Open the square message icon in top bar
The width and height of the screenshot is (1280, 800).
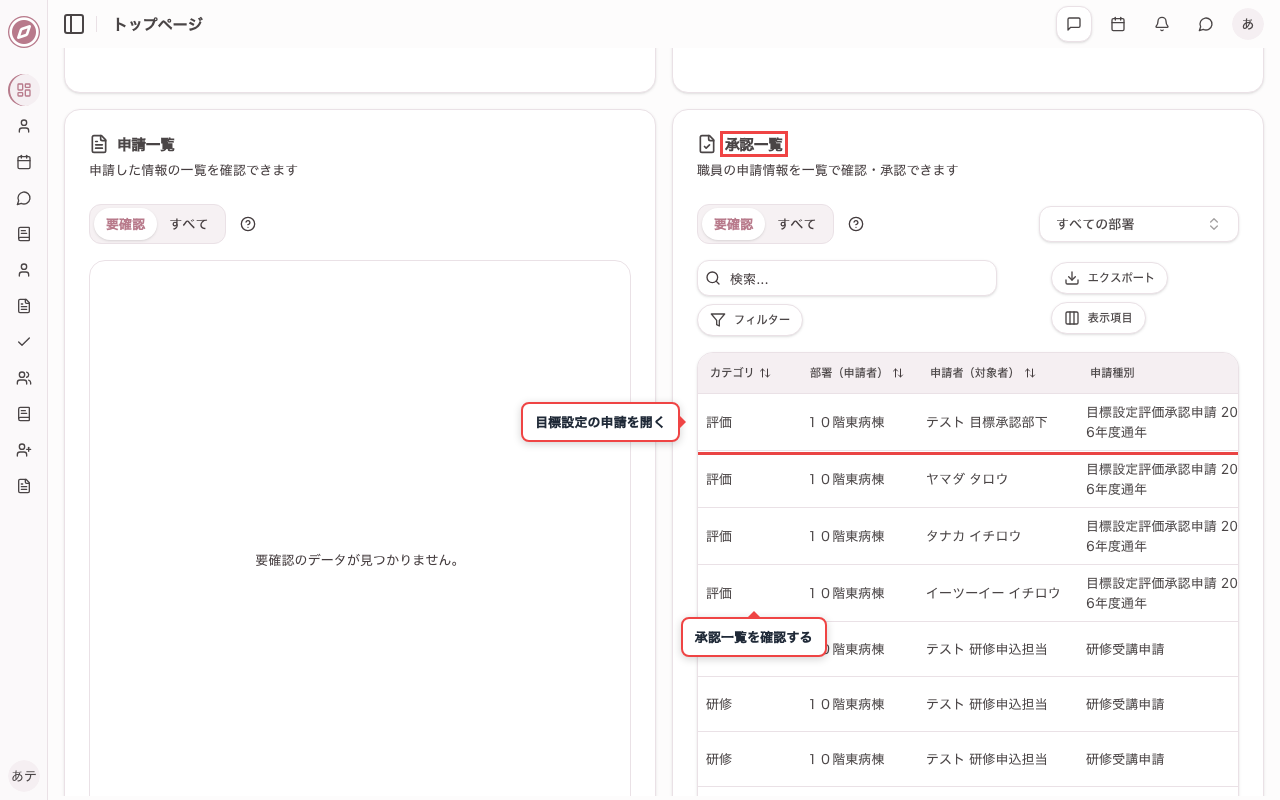click(1074, 24)
